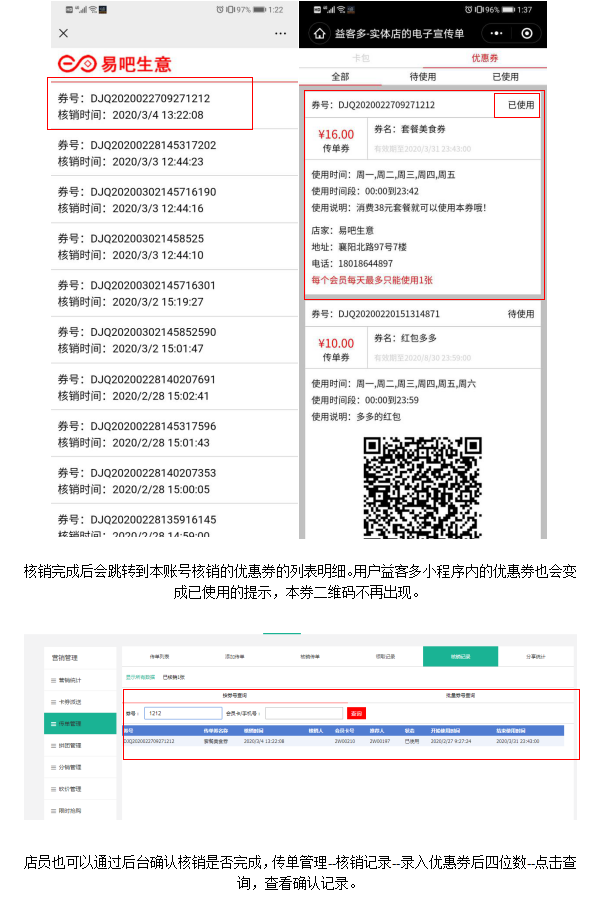Viewport: 600px width, 923px height.
Task: Select the 已使用 filter tab
Action: [x=505, y=76]
